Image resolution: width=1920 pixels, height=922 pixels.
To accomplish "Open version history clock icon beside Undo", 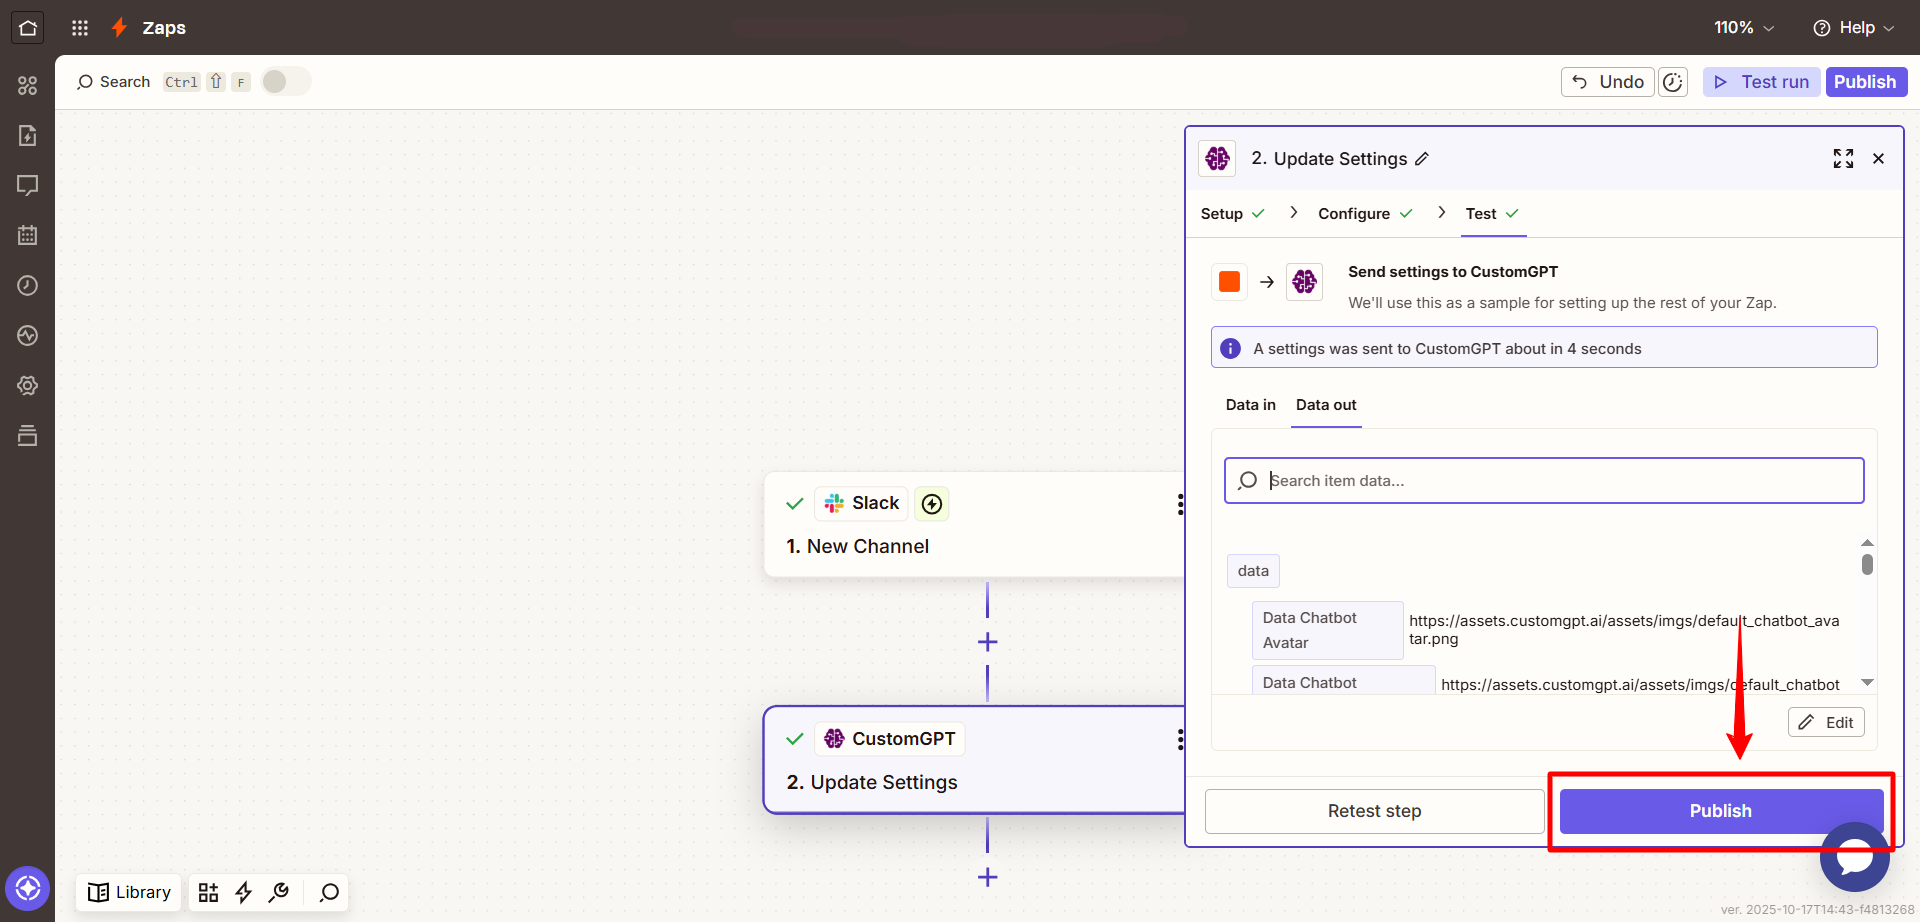I will click(1673, 82).
